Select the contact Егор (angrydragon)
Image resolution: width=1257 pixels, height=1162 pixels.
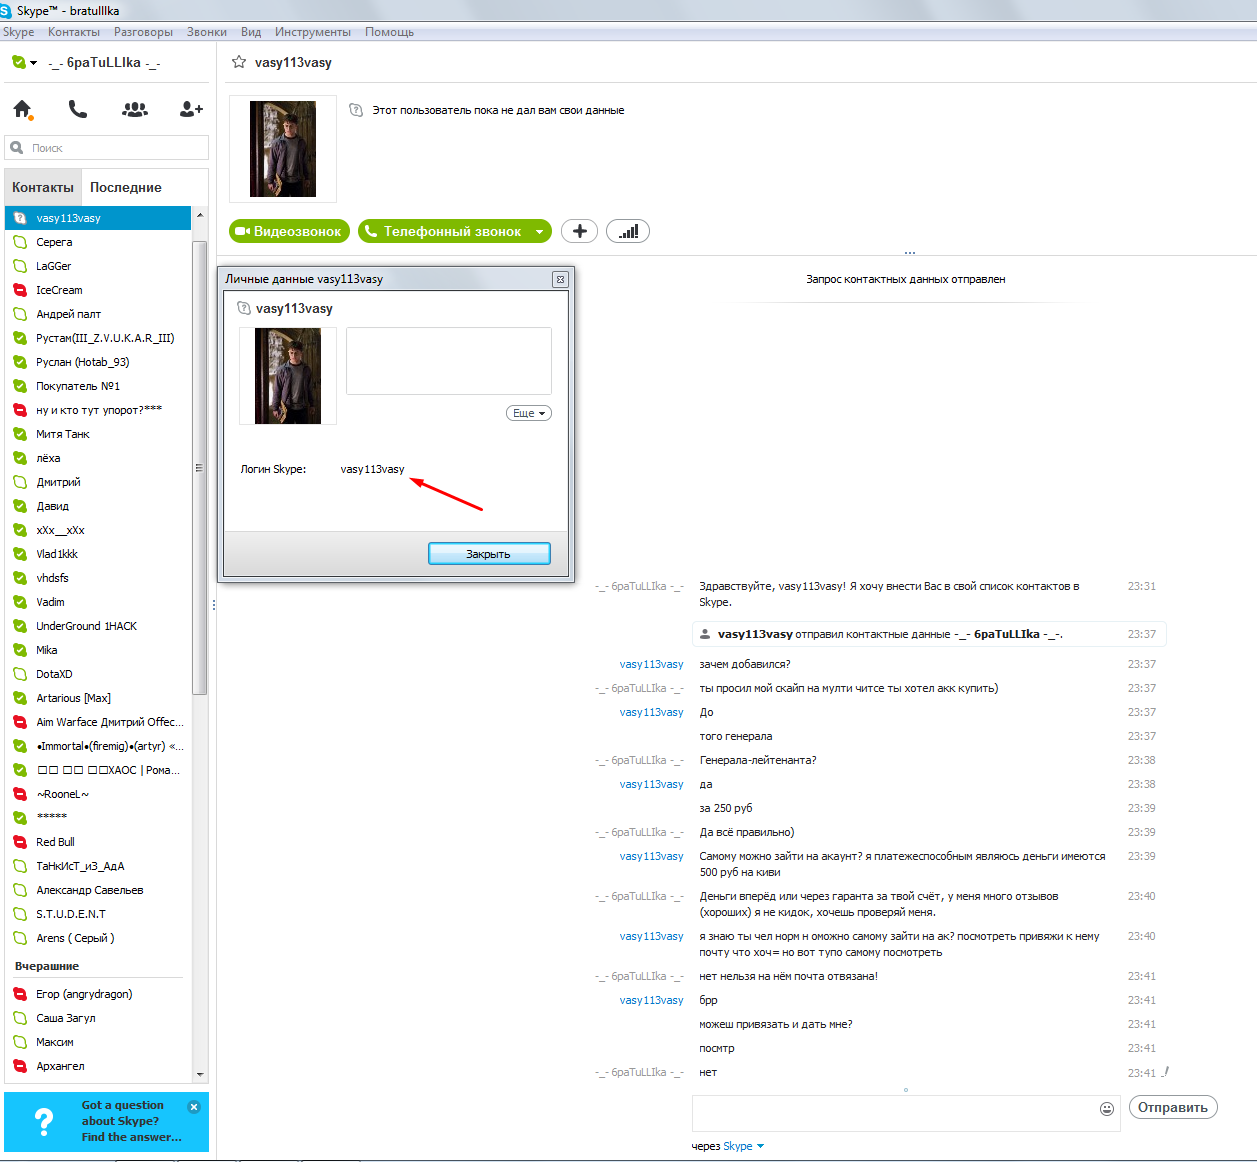pyautogui.click(x=98, y=994)
